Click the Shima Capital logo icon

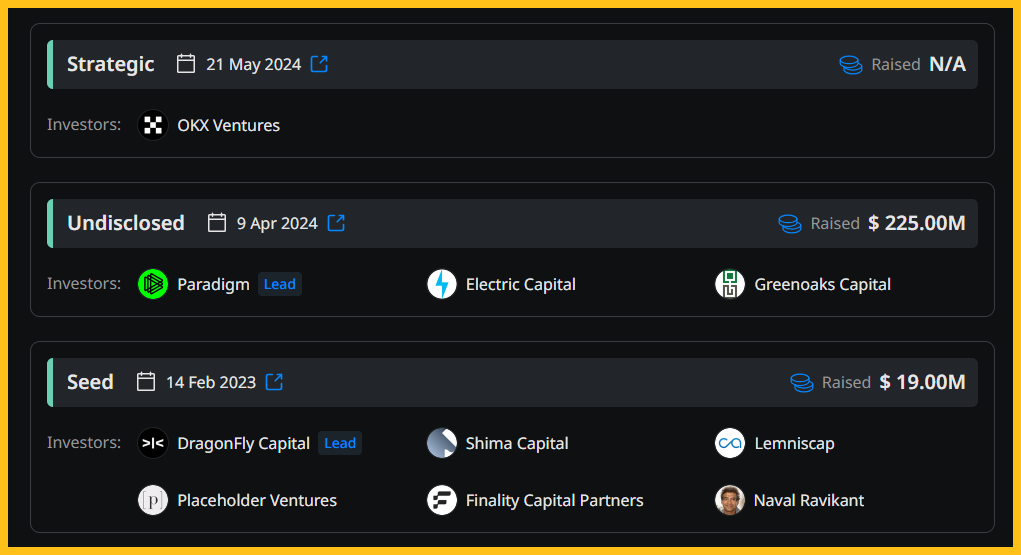441,443
